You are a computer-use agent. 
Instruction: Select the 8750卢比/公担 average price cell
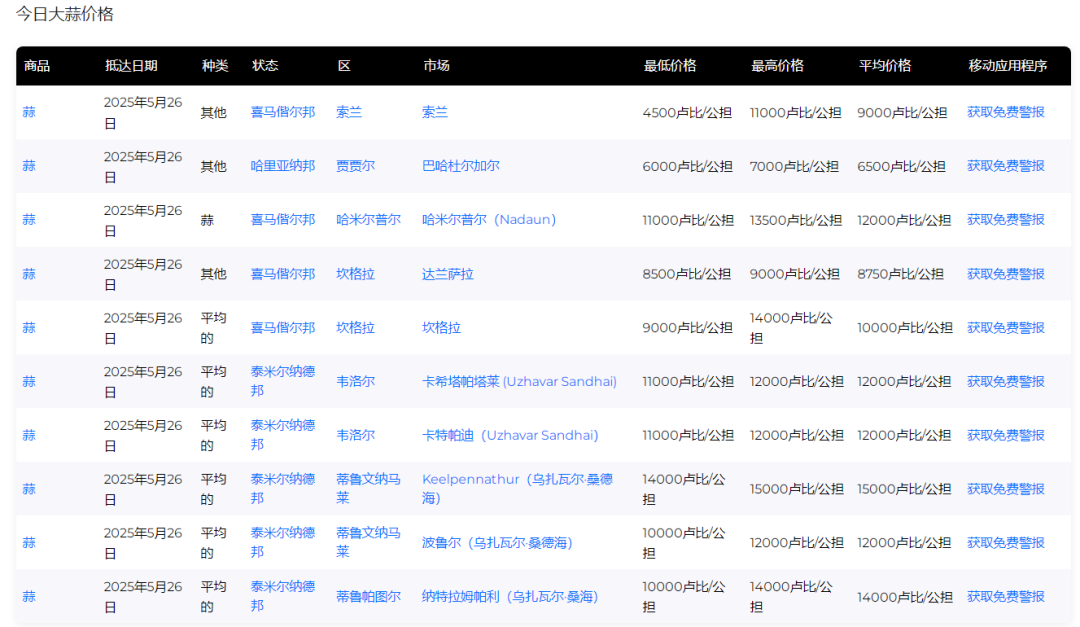(900, 274)
